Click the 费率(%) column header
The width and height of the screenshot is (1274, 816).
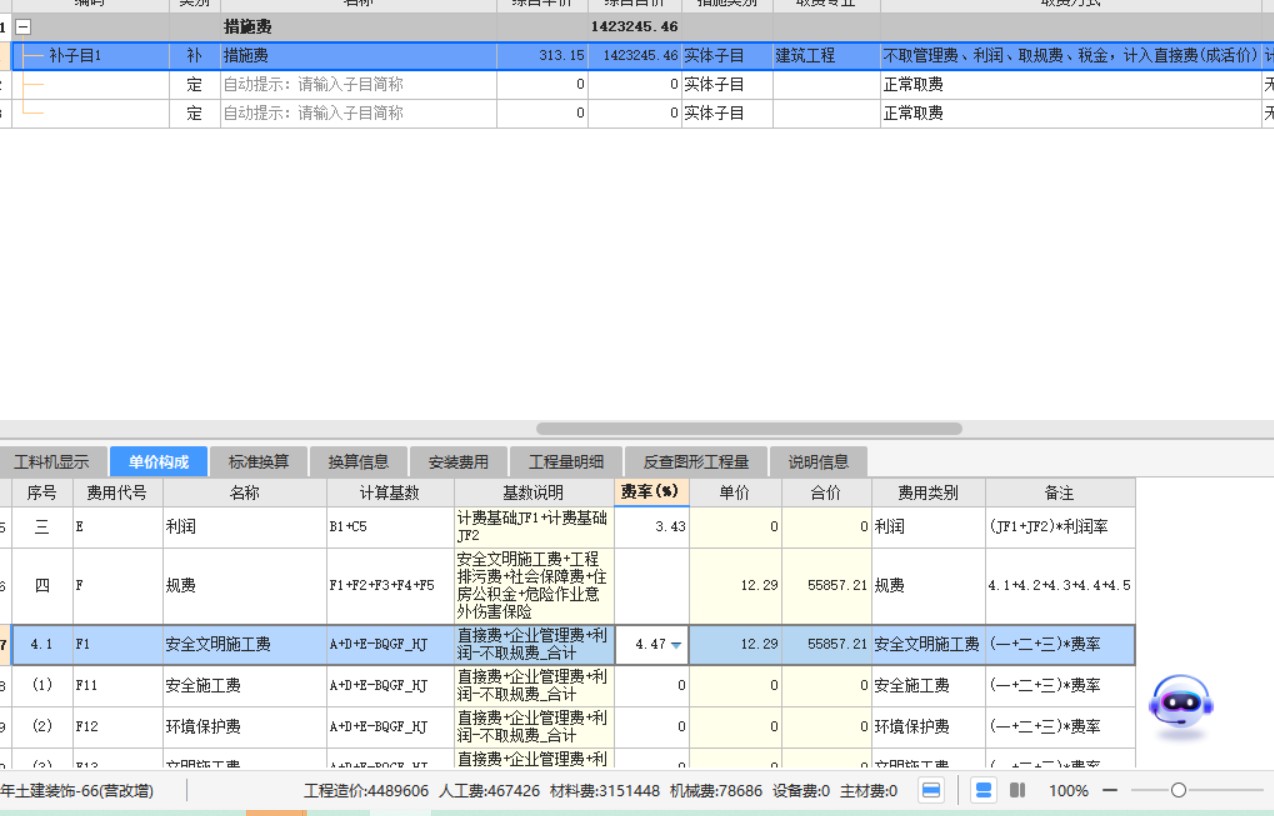(651, 492)
